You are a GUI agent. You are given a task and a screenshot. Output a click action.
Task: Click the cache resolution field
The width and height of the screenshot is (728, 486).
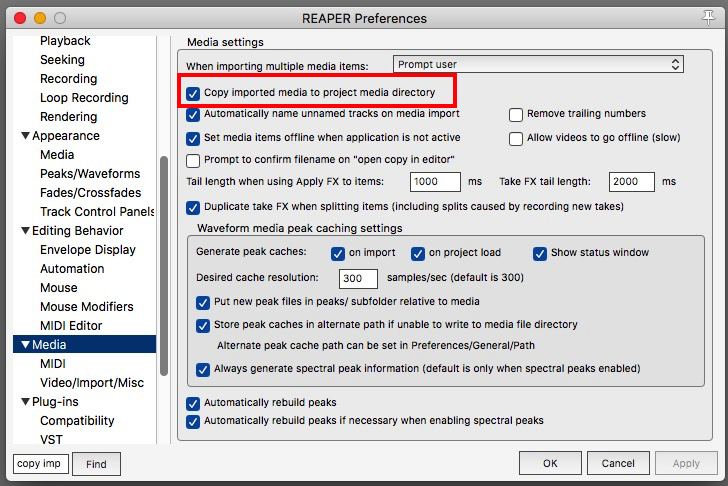point(358,279)
